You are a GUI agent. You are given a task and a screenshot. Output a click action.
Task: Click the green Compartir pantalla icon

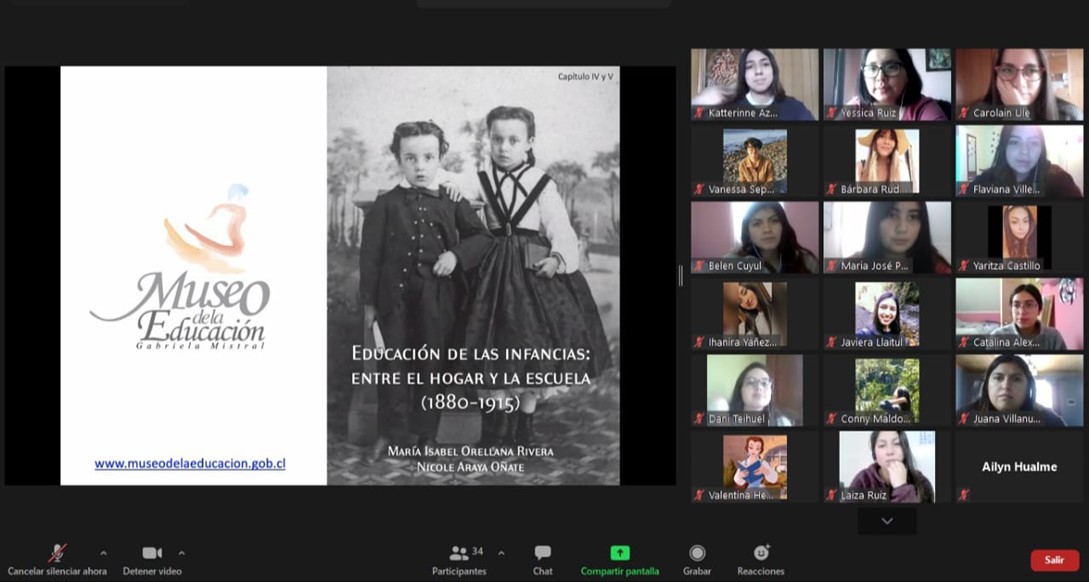click(620, 553)
